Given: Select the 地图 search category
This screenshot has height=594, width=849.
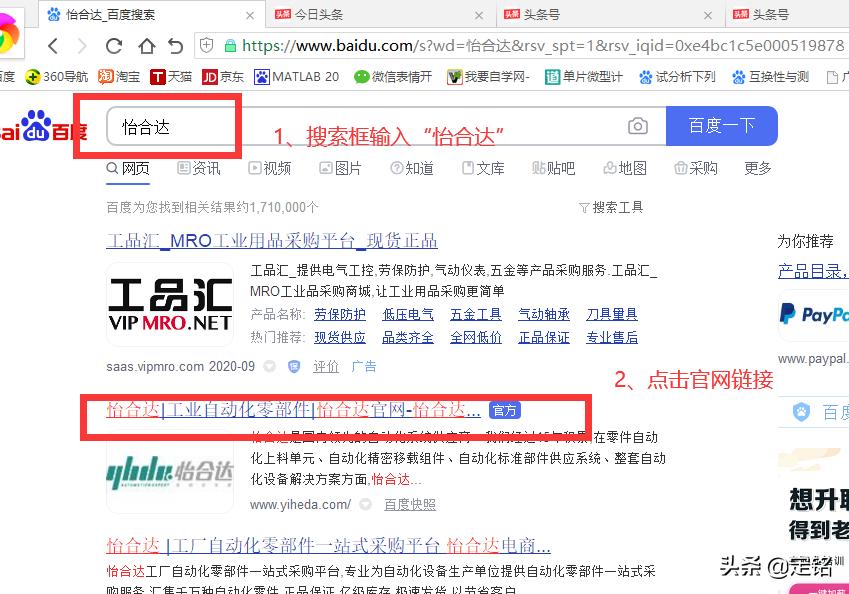Looking at the screenshot, I should (x=625, y=168).
